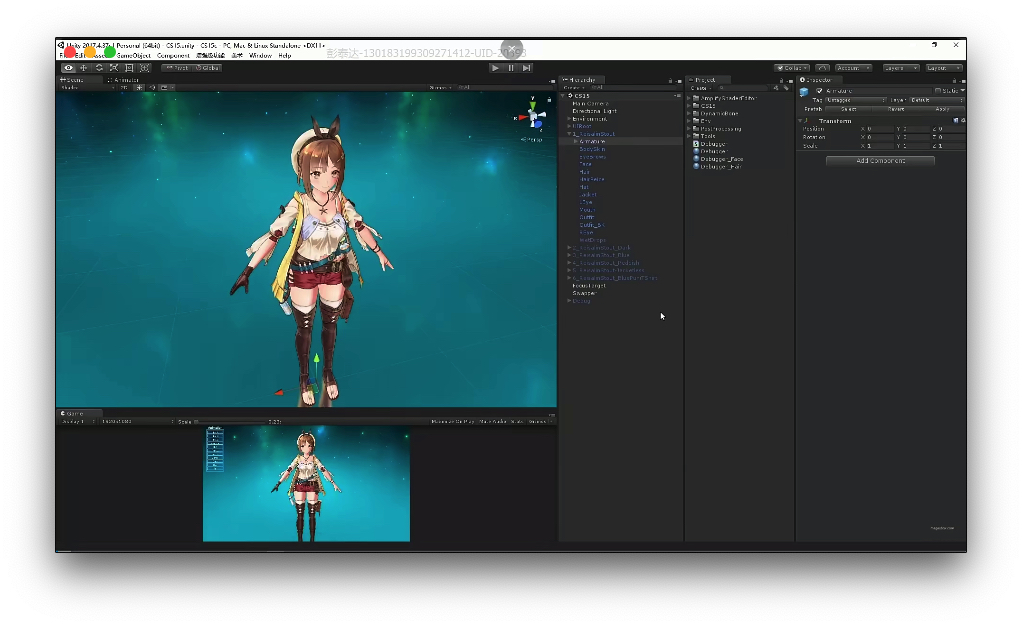Toggle scene lighting icon in Scene toolbar
1022x626 pixels.
[x=139, y=87]
